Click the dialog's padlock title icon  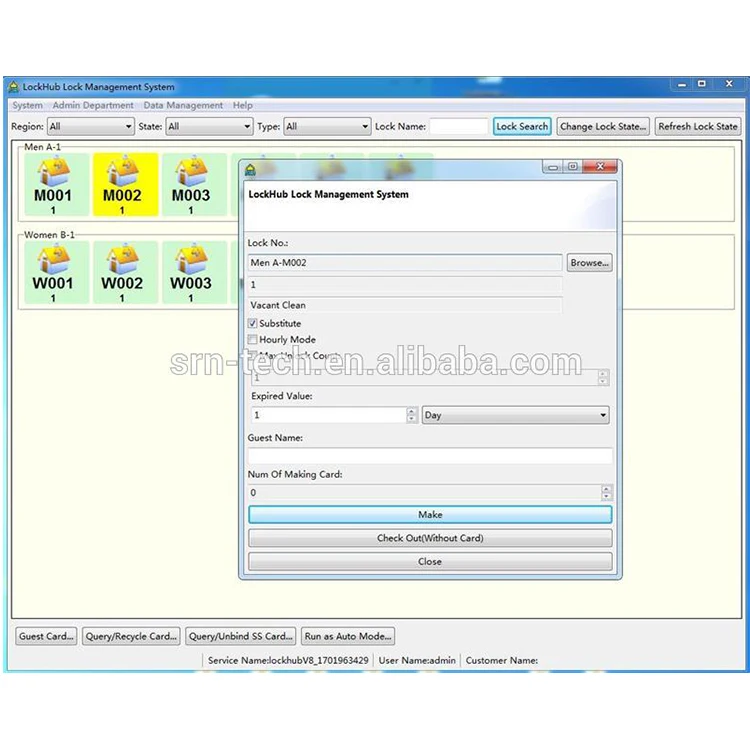[250, 168]
